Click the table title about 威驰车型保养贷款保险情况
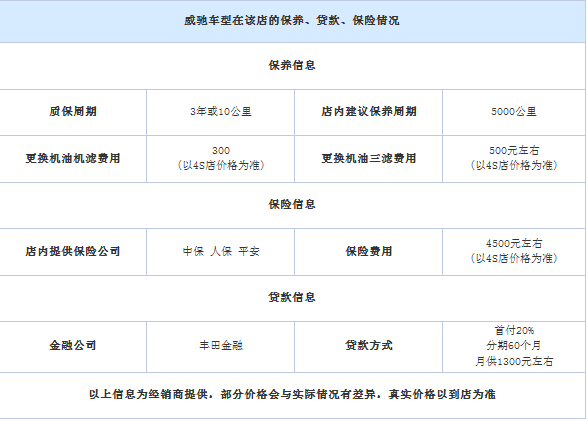 (x=292, y=20)
